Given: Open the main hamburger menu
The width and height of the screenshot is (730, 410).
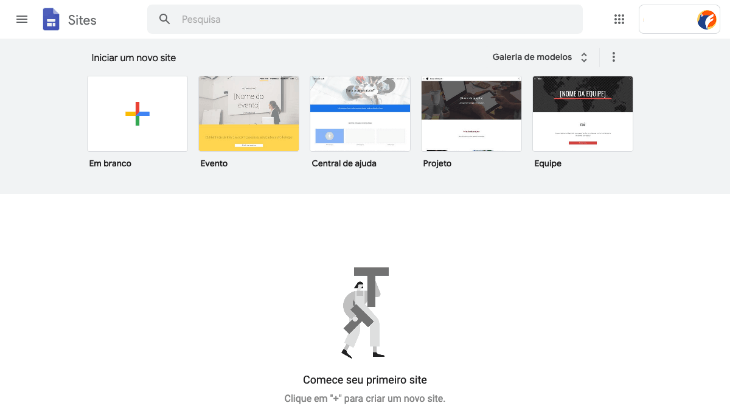Looking at the screenshot, I should point(21,20).
